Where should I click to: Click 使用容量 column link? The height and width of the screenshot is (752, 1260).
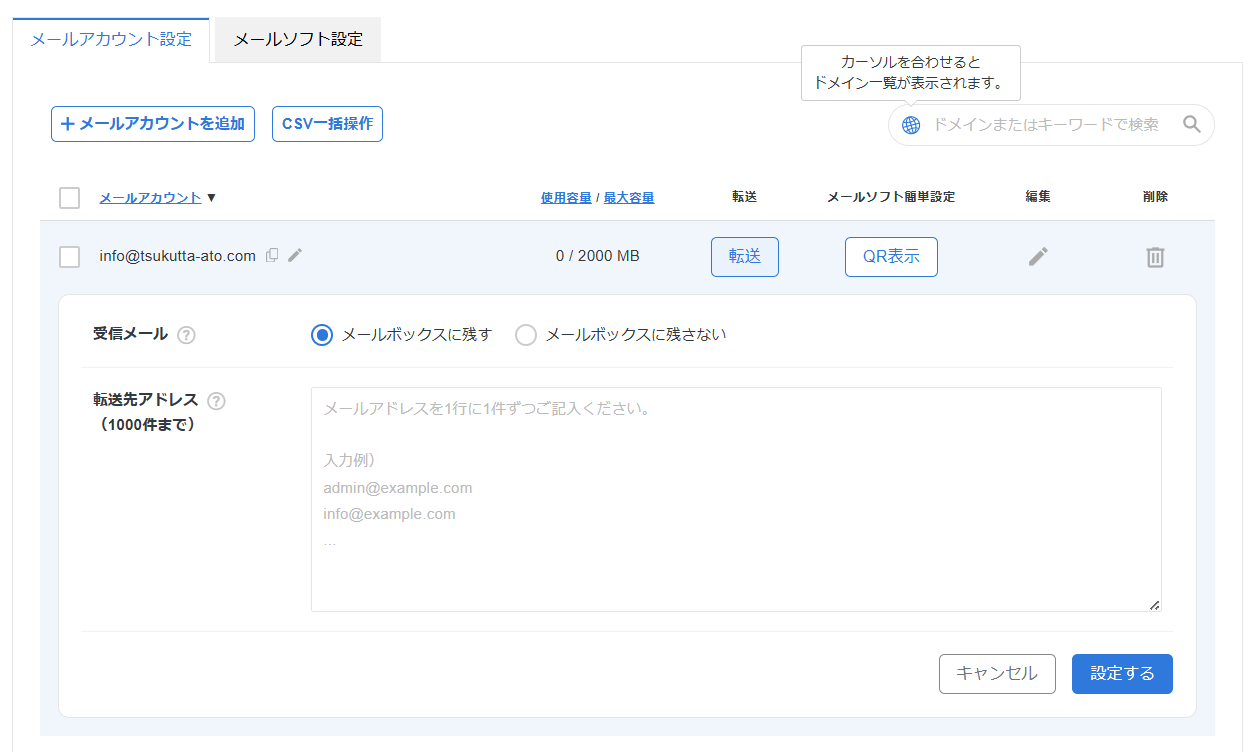point(566,198)
